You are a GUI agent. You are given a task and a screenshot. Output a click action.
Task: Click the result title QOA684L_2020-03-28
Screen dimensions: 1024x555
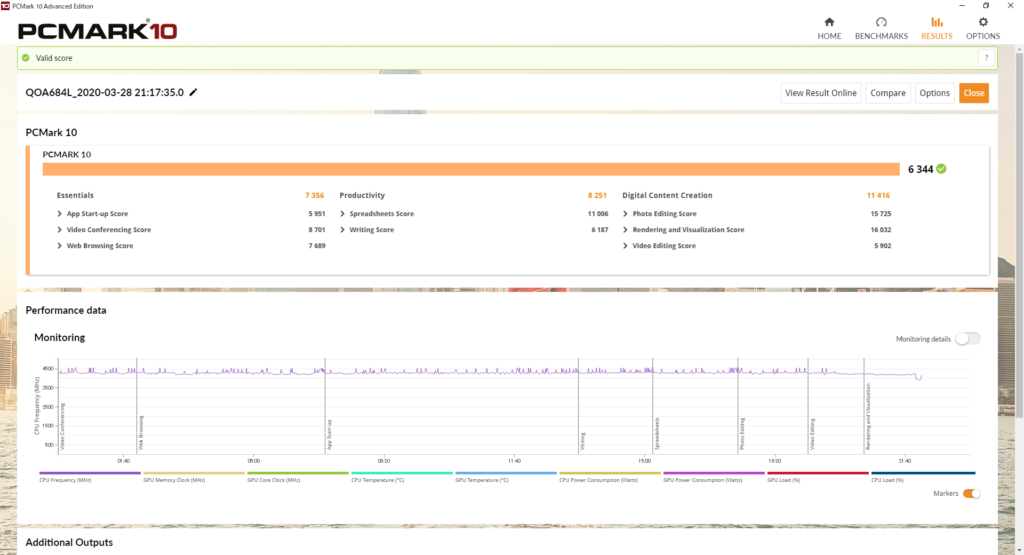point(104,92)
